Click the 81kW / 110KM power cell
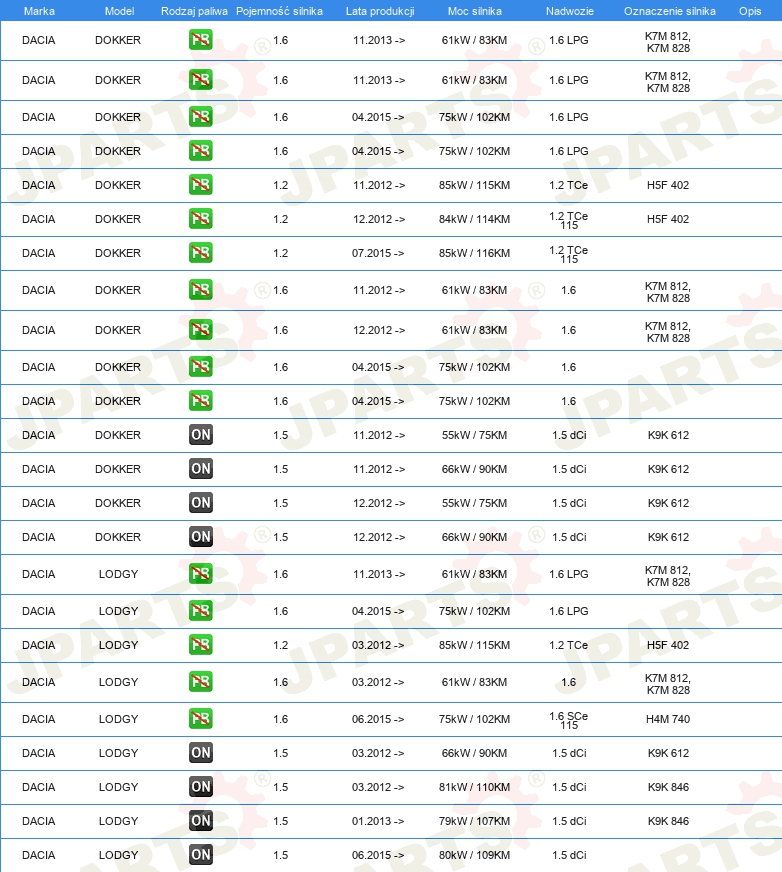 (474, 787)
